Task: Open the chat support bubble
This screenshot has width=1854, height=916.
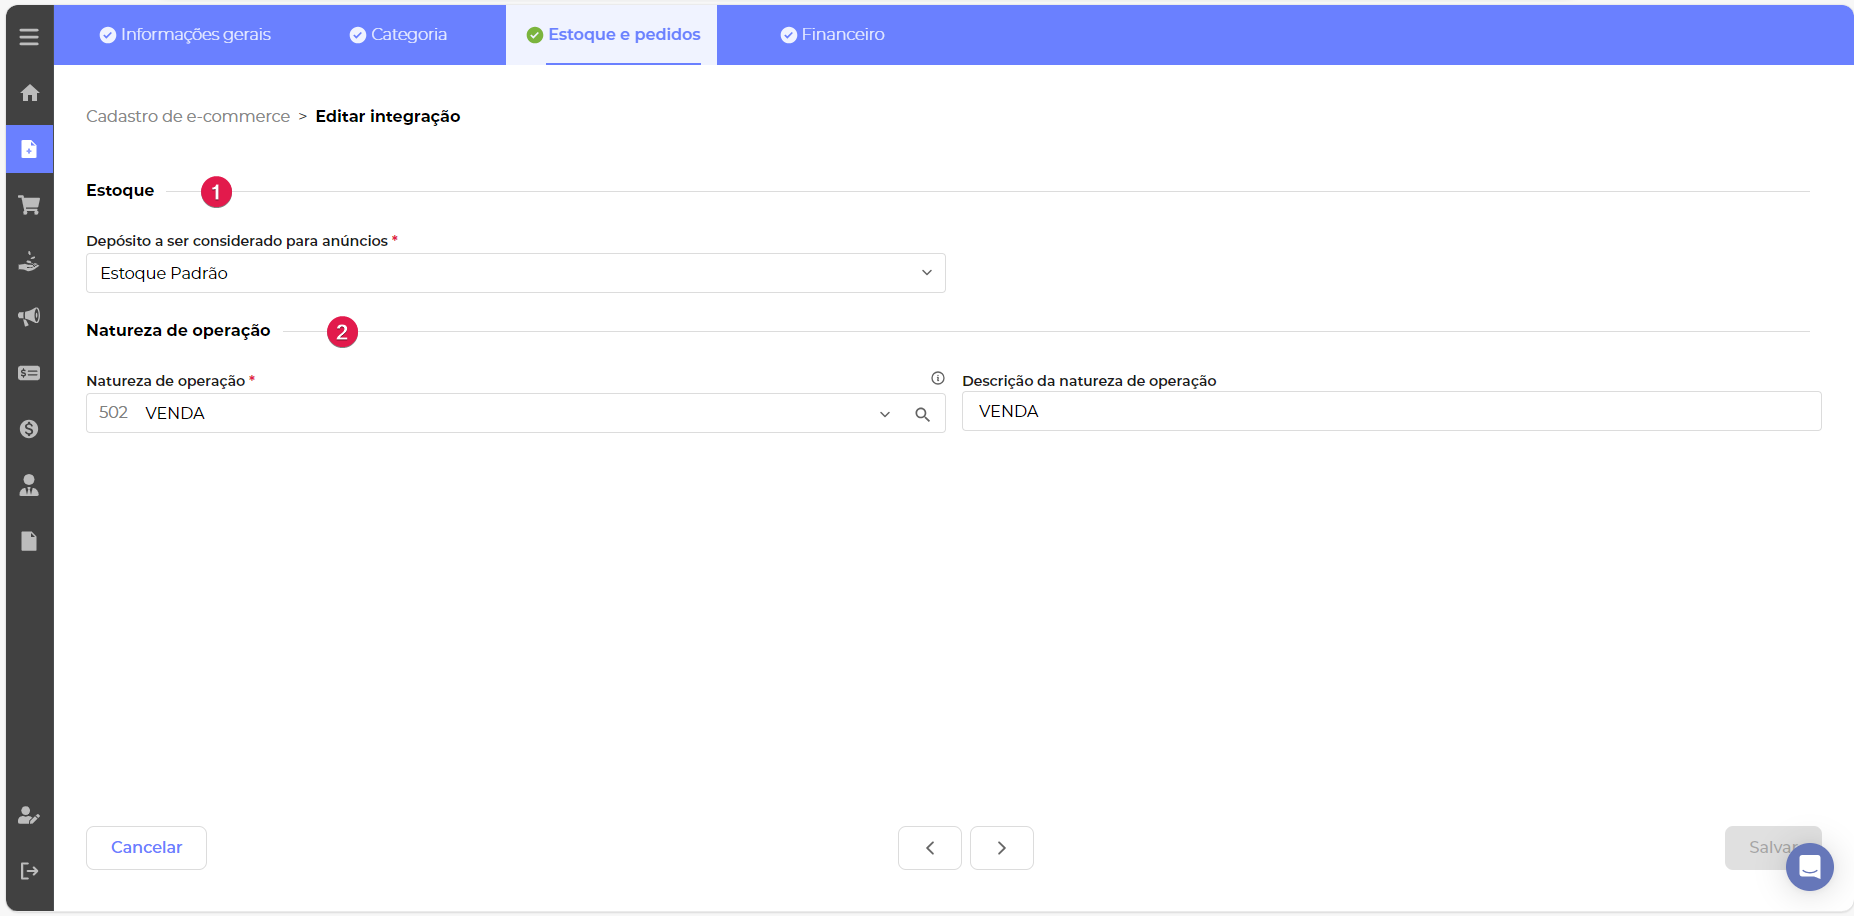Action: coord(1809,867)
